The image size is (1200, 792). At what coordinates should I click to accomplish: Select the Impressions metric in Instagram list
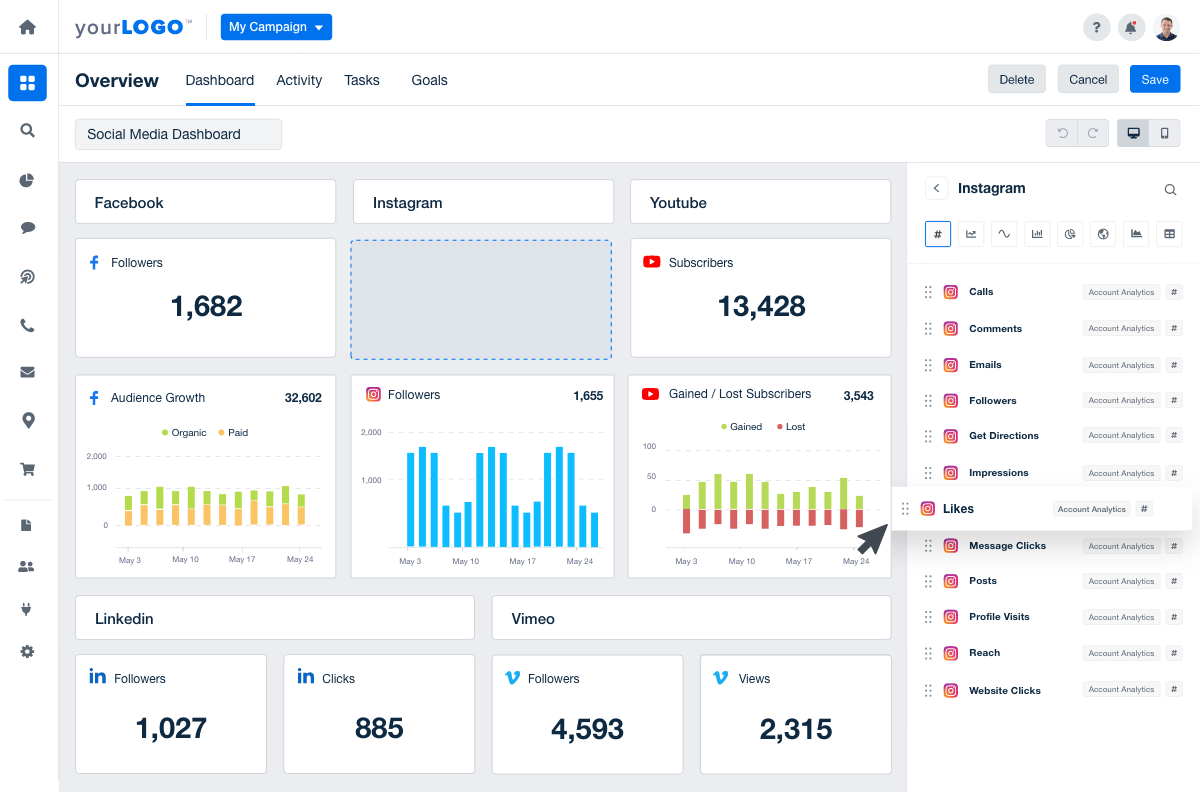point(1051,473)
